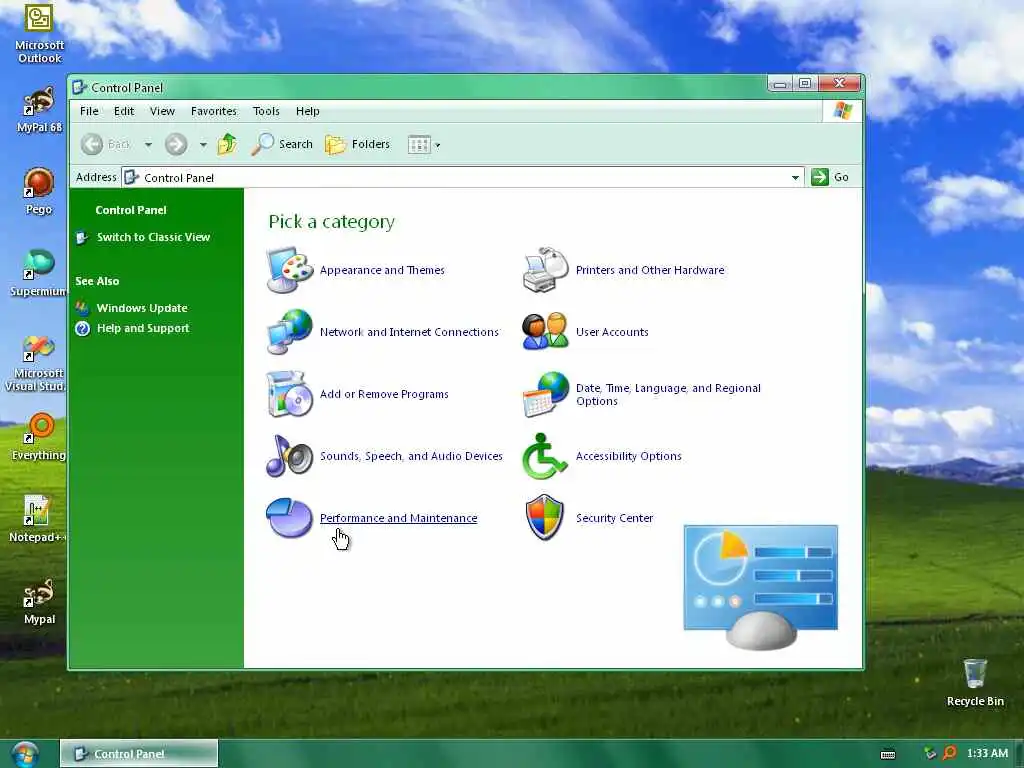Toggle the Folders pane toolbar button
1024x768 pixels.
(x=357, y=144)
